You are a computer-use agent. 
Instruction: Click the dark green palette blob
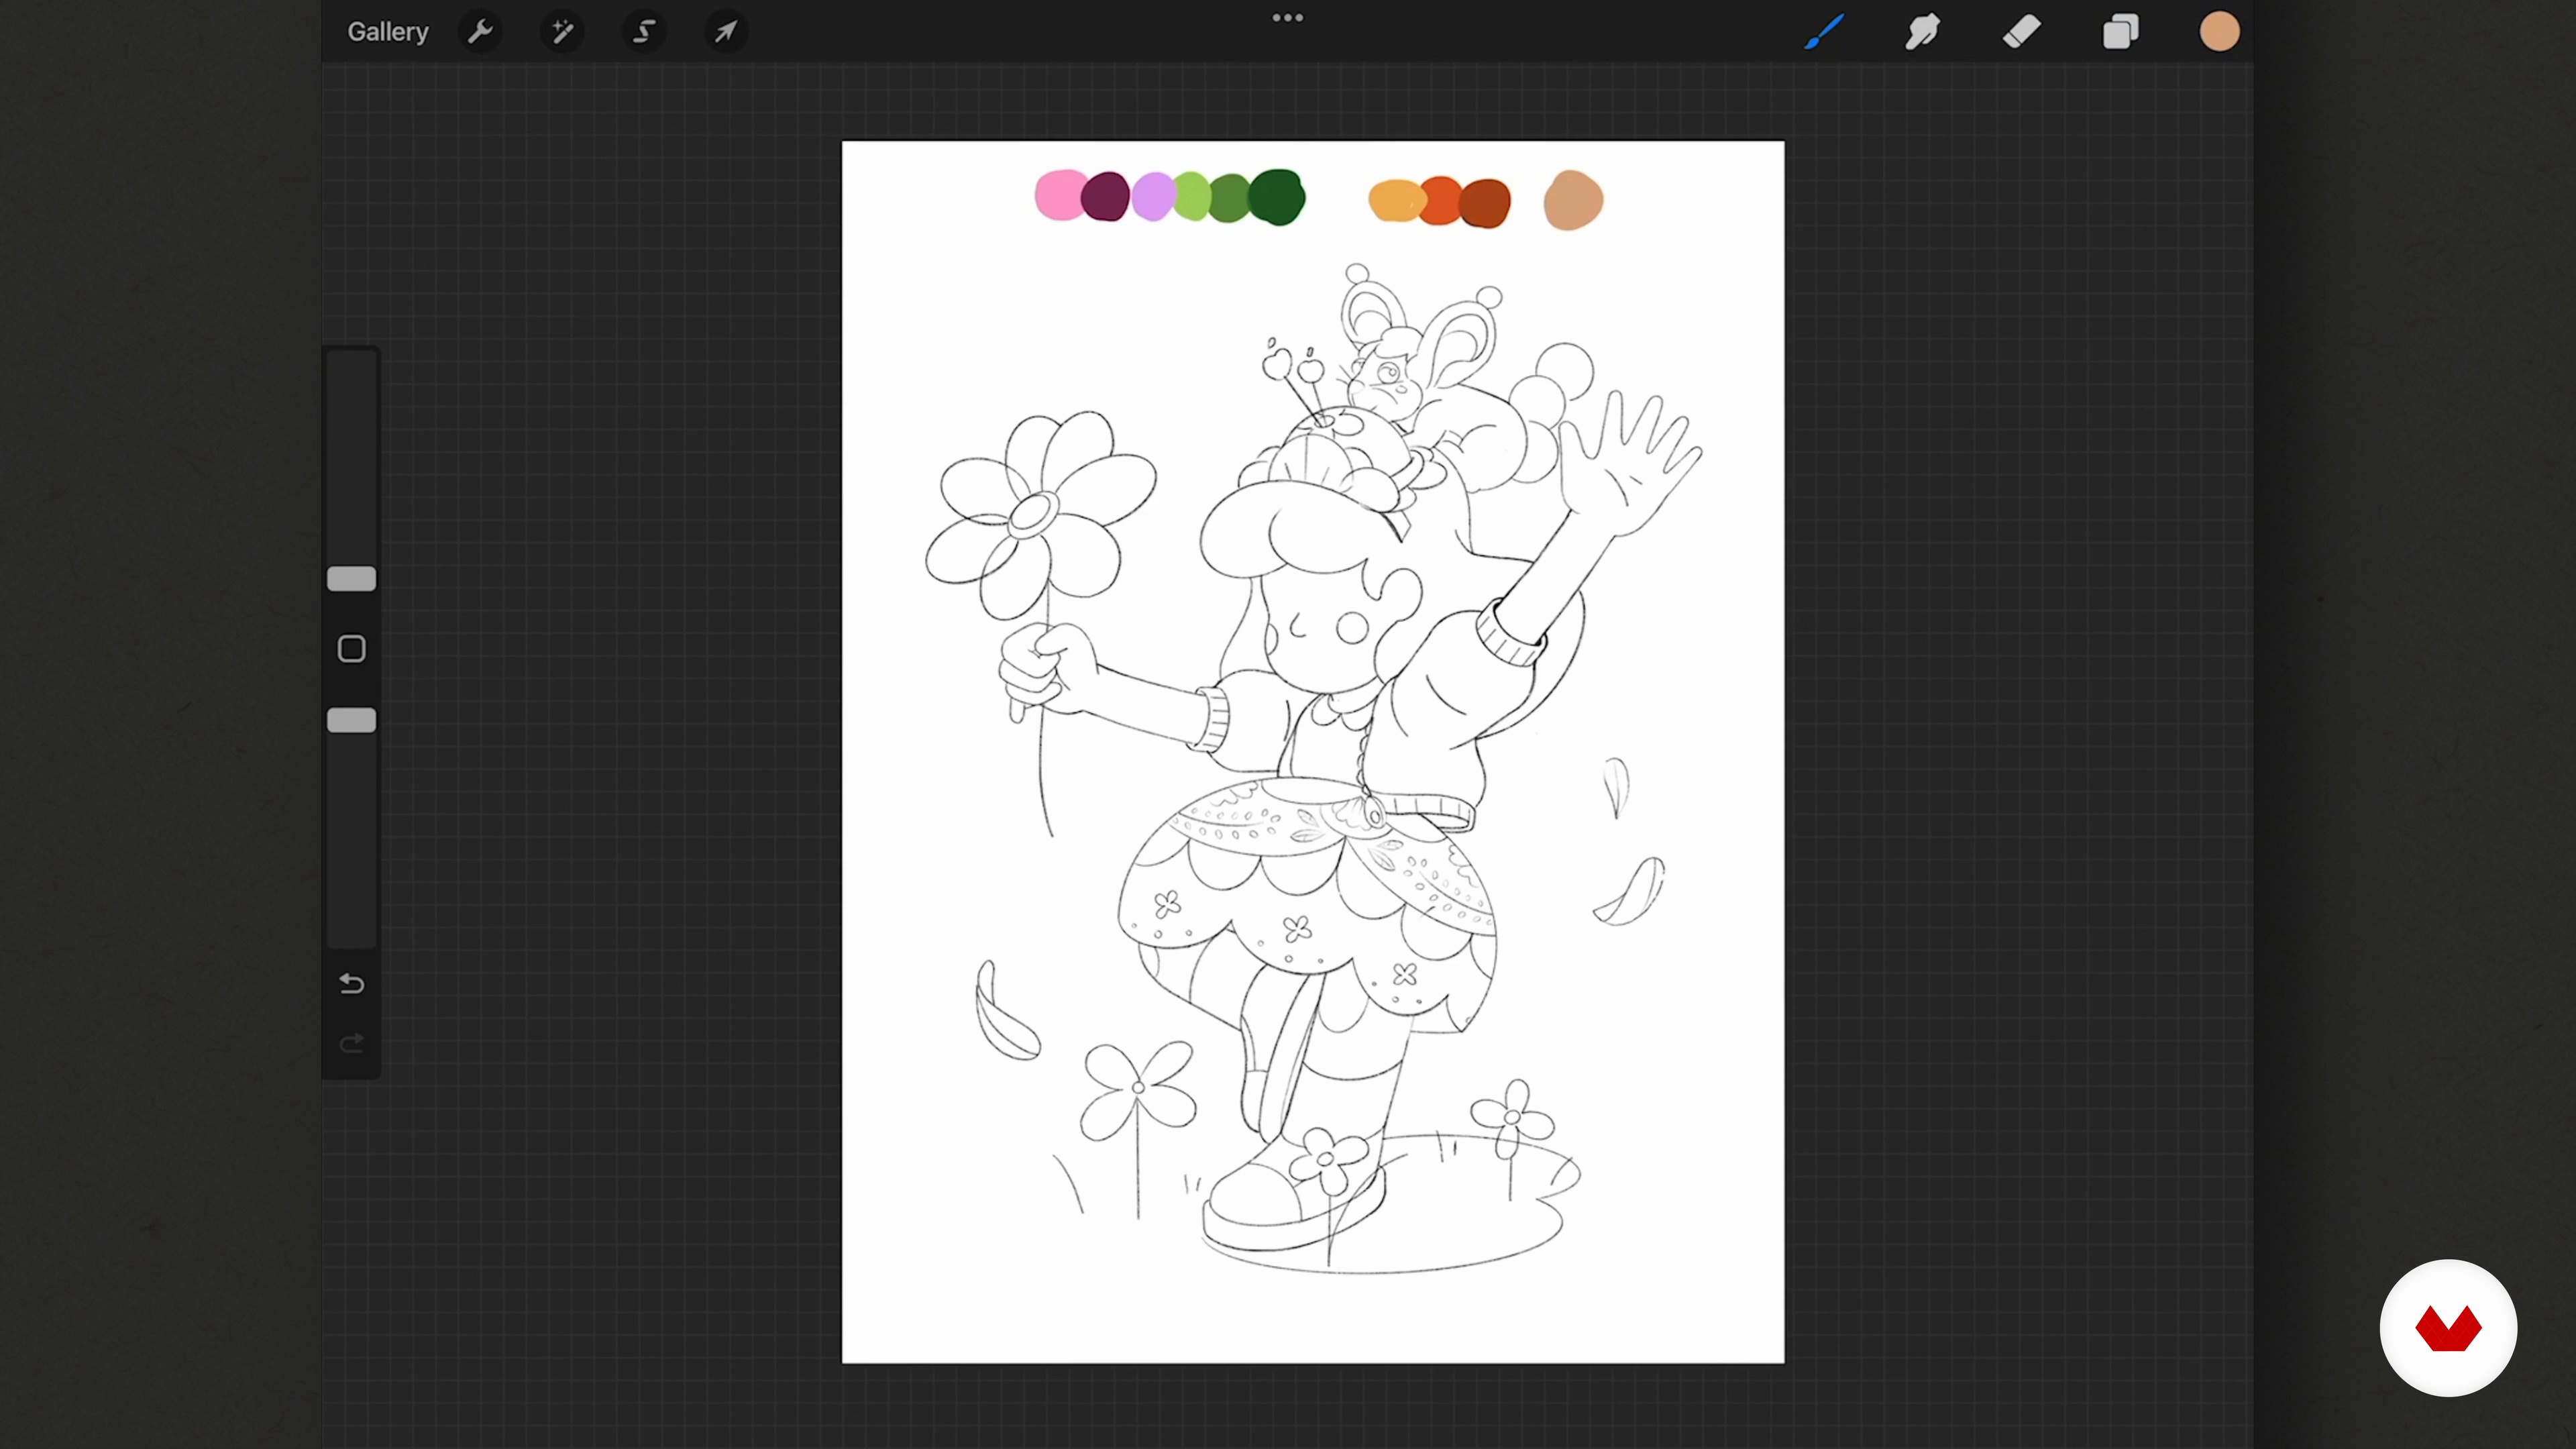tap(1277, 197)
